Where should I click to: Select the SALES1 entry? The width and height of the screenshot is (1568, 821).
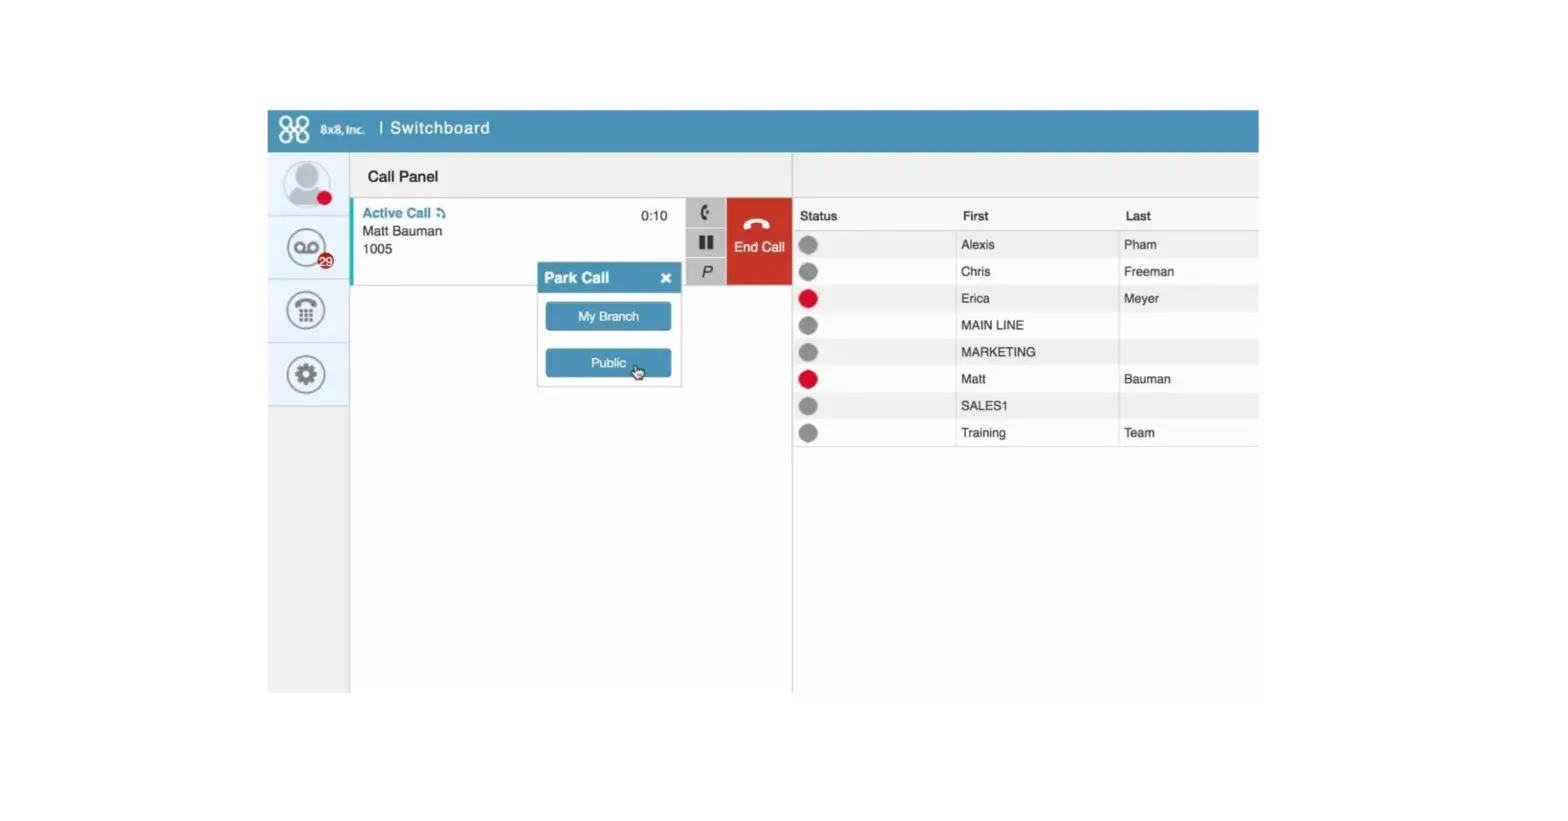984,406
